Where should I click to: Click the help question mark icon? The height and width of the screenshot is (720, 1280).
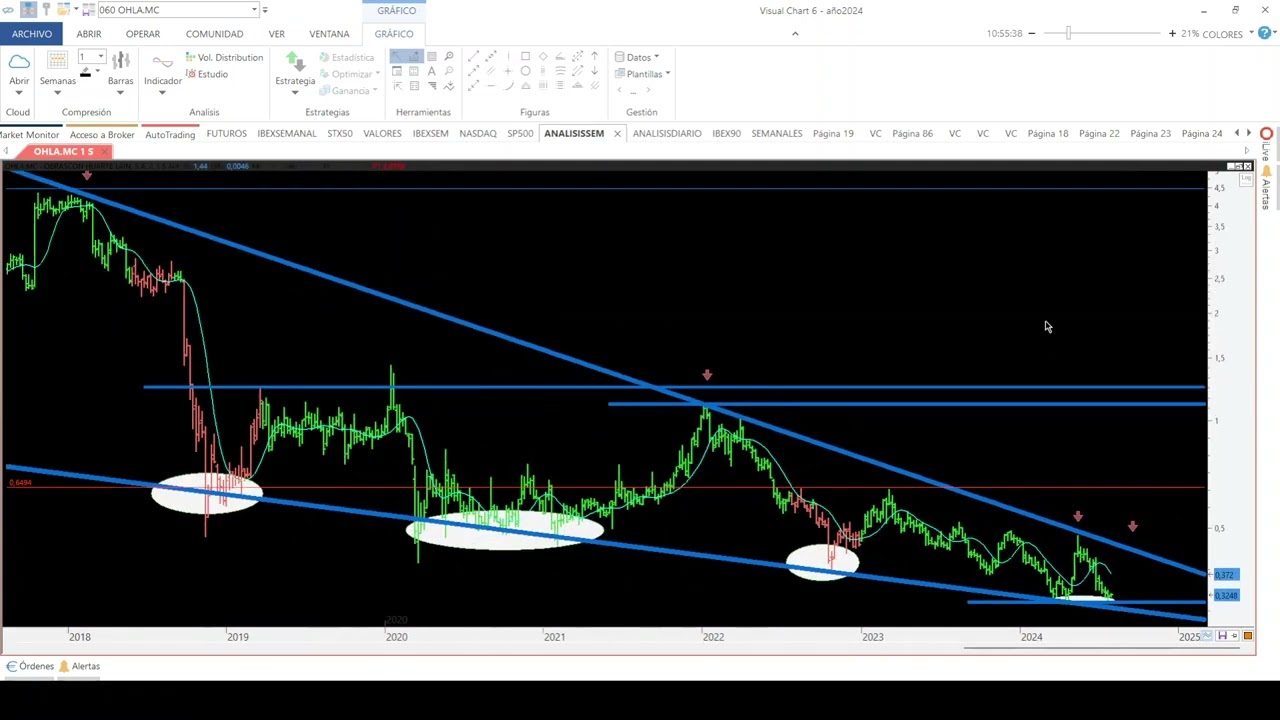(x=1266, y=33)
